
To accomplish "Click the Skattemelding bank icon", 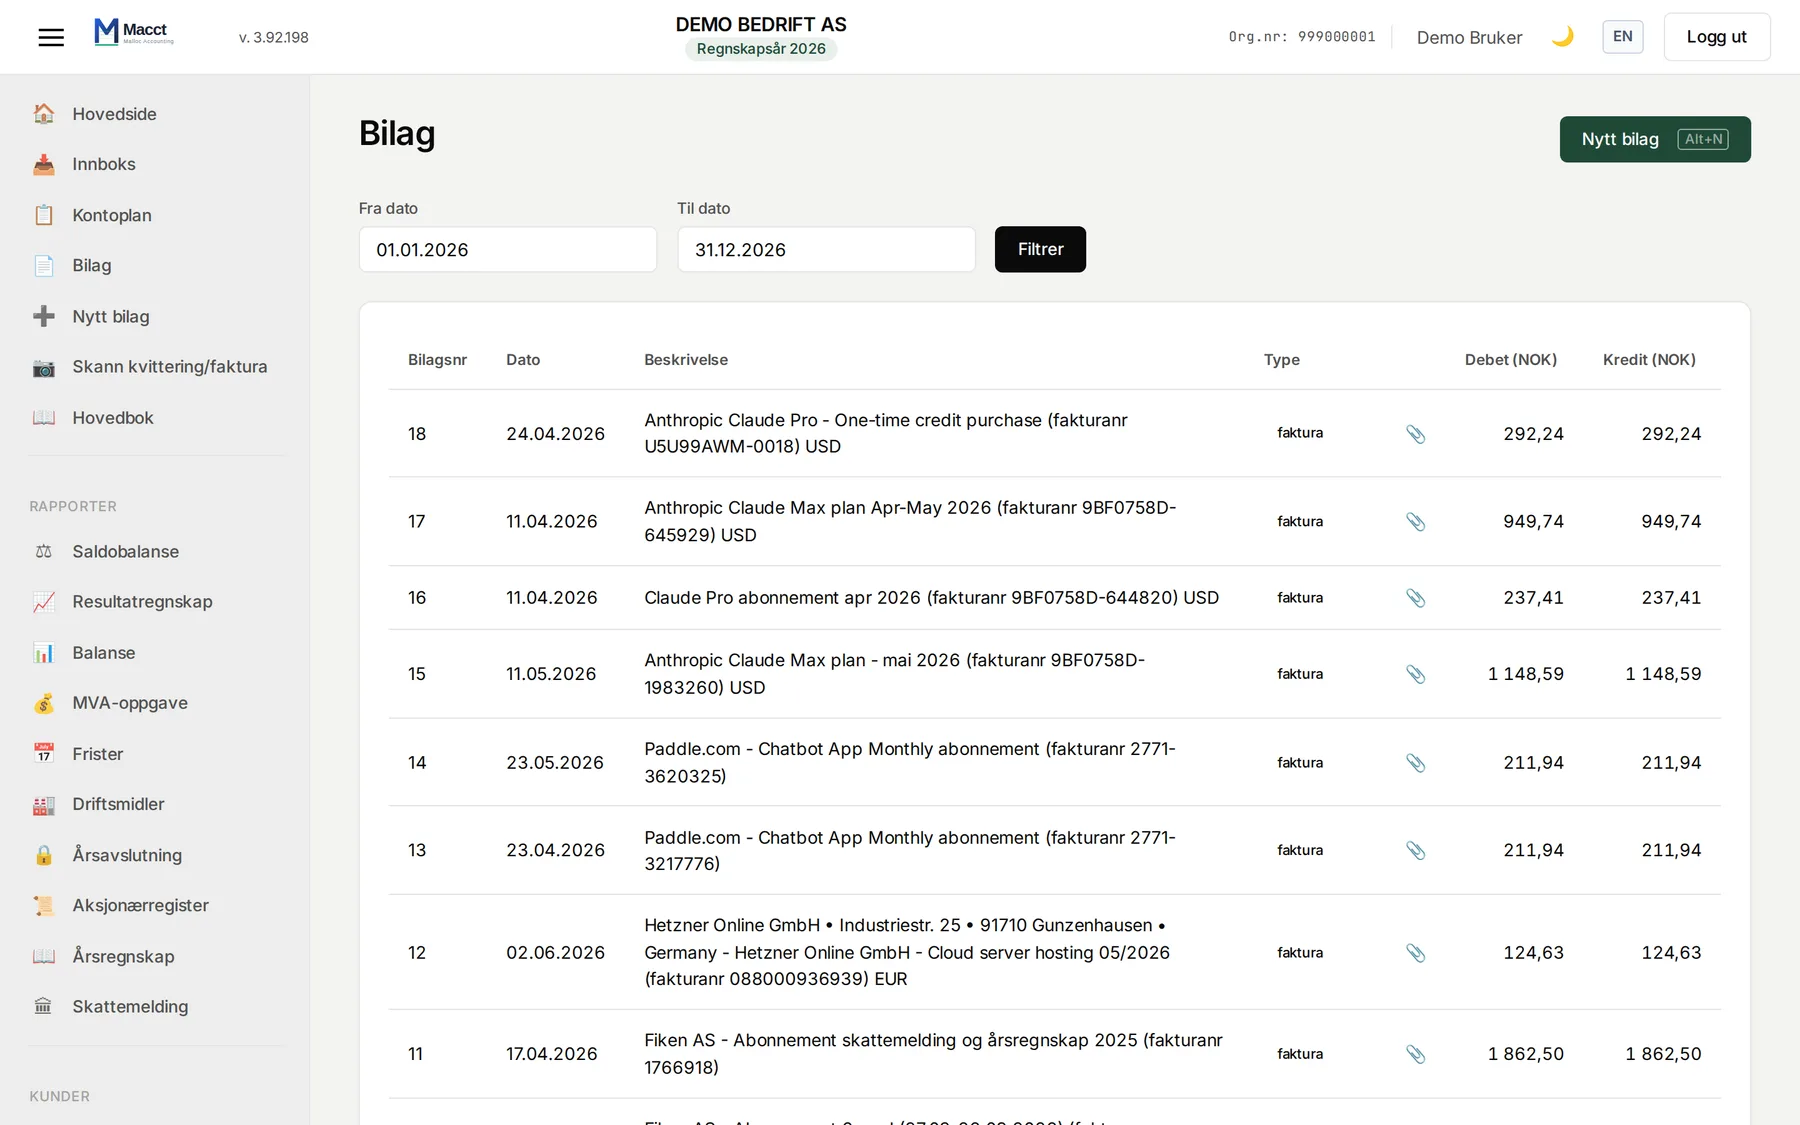I will [x=44, y=1006].
